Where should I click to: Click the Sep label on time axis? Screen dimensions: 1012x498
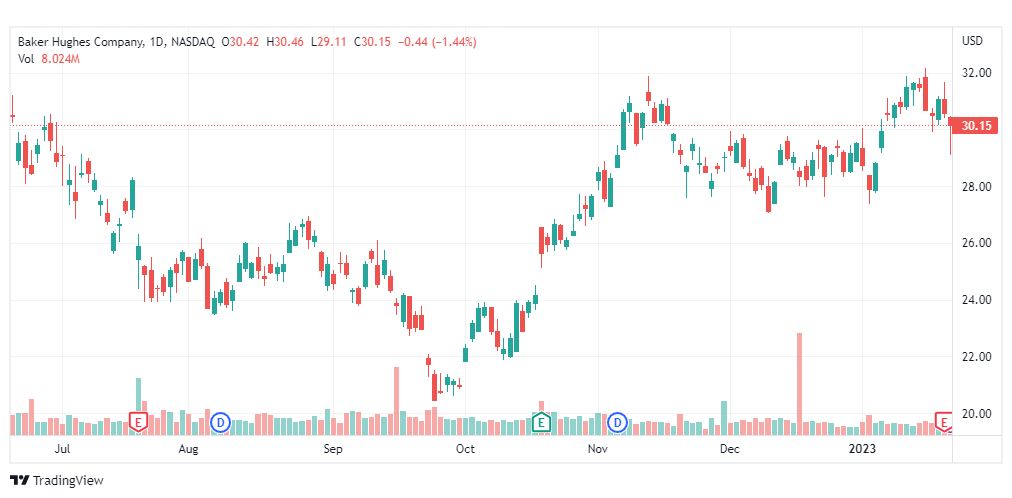coord(332,449)
